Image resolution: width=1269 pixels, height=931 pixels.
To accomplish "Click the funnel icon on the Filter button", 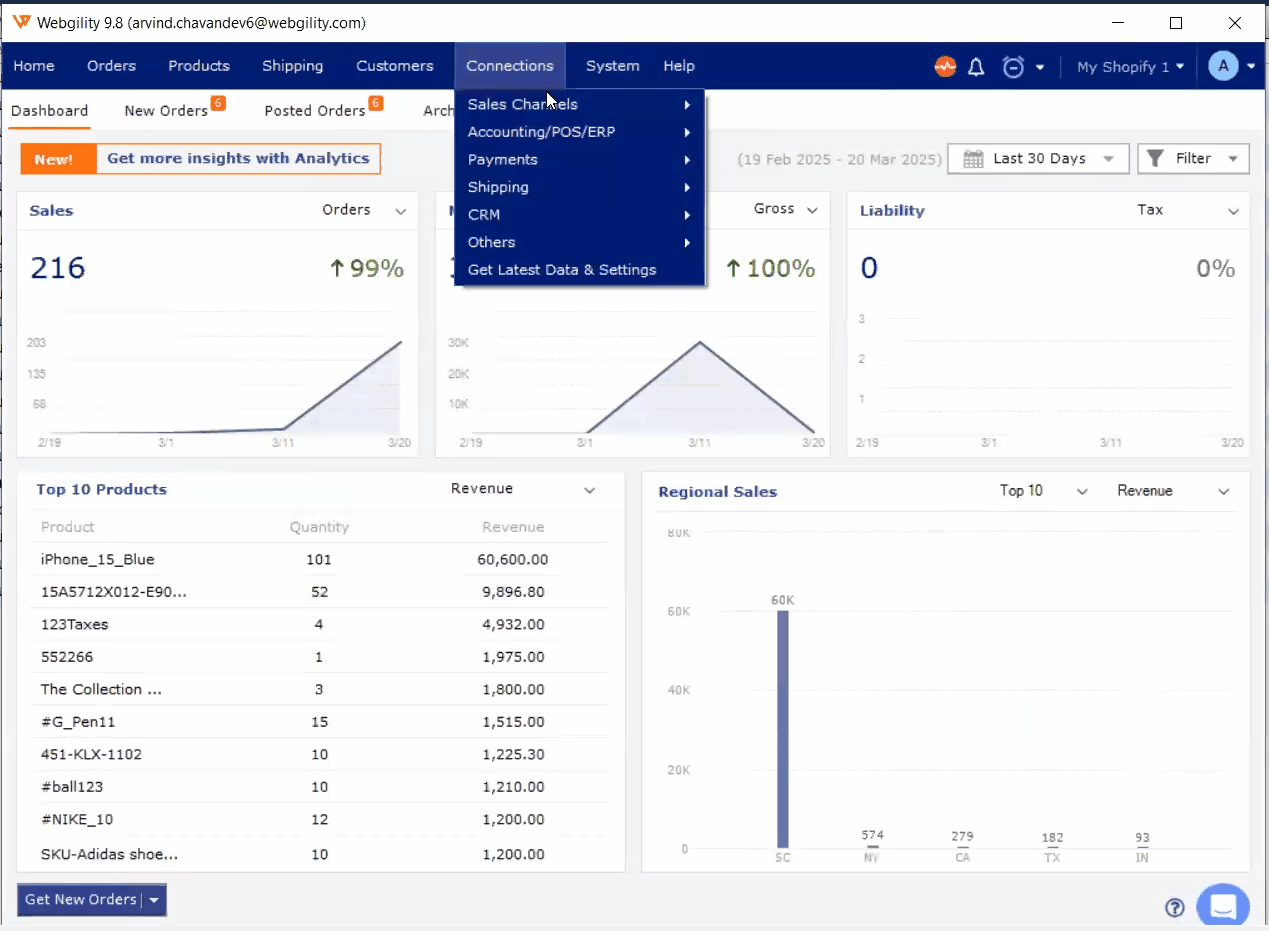I will pos(1155,159).
